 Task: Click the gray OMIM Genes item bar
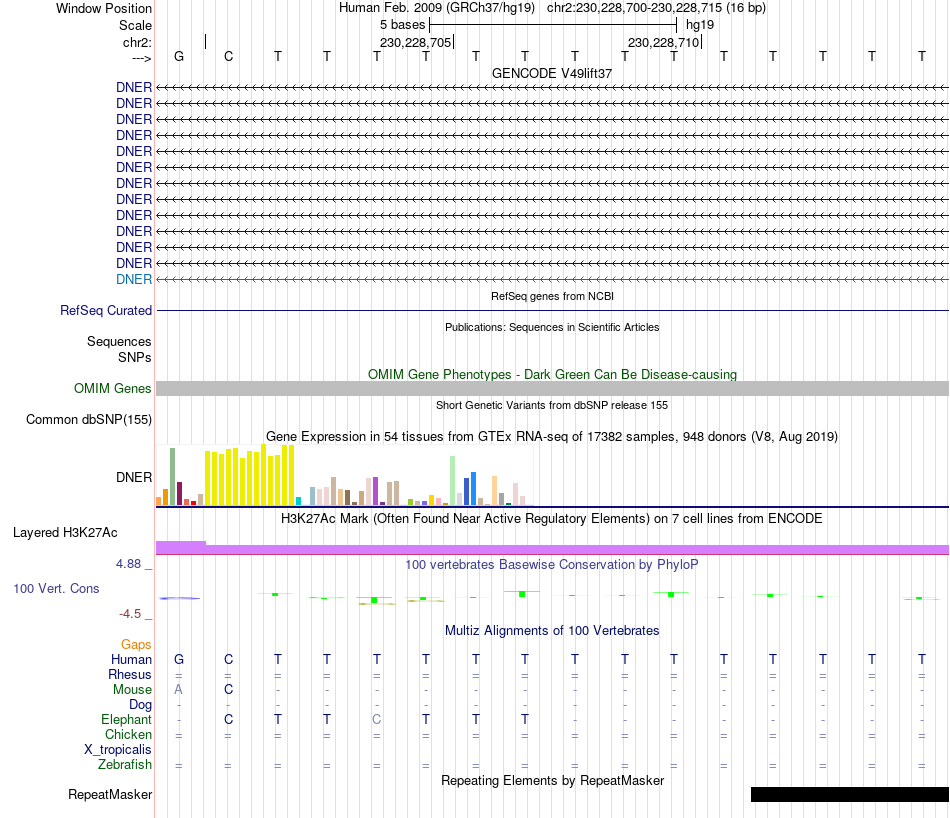tap(552, 388)
